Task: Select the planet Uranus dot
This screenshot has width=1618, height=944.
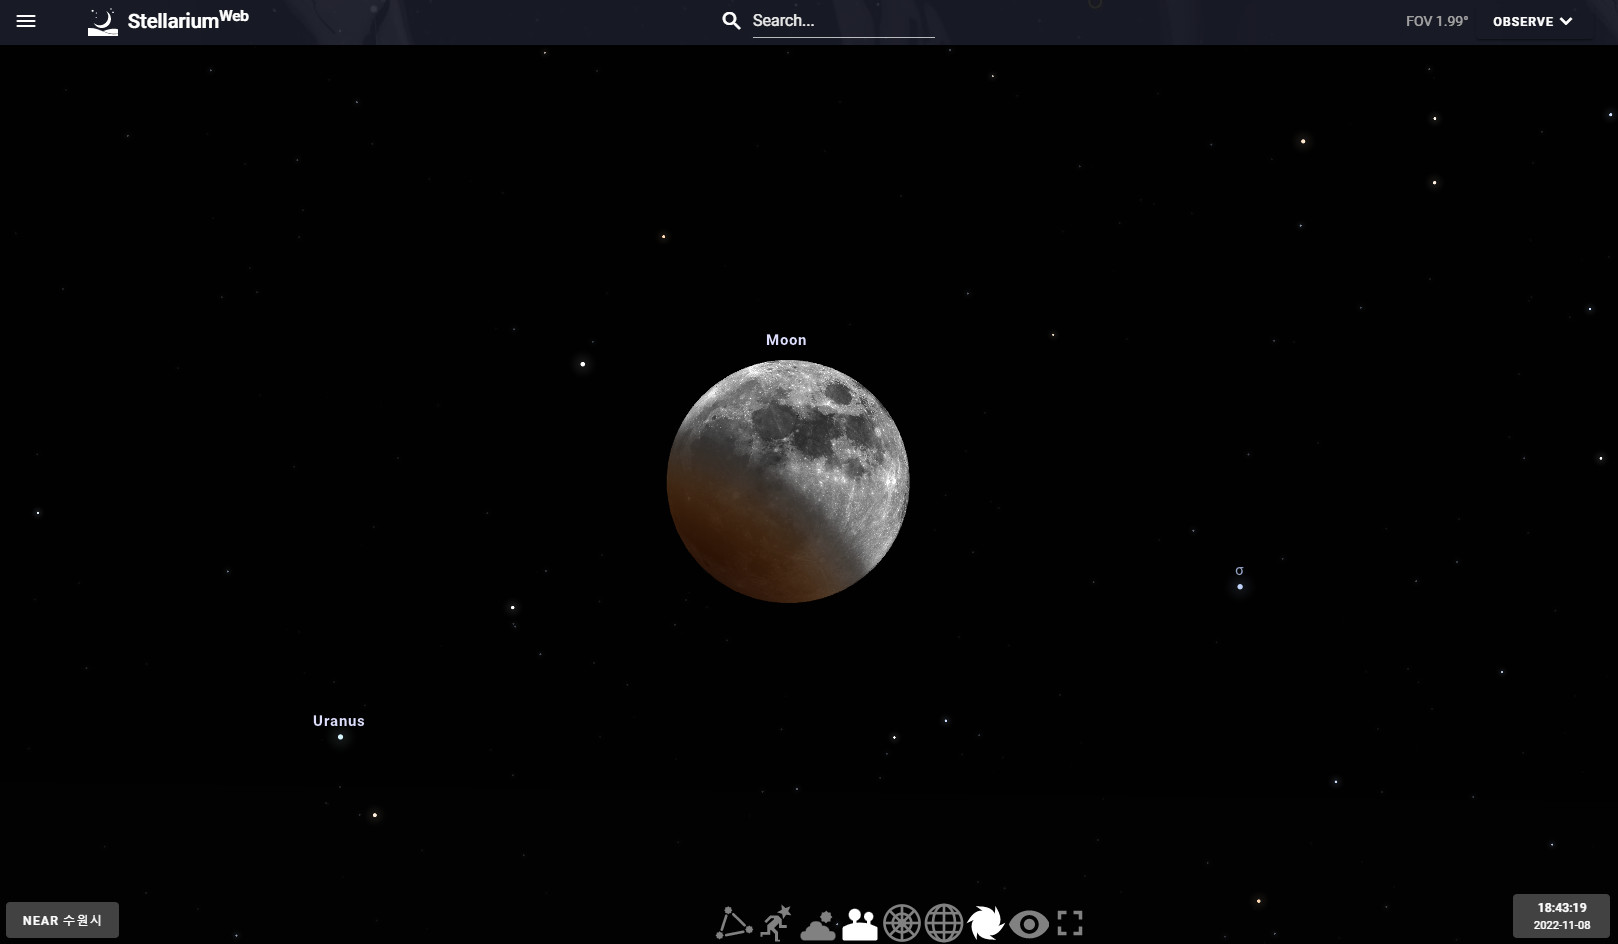Action: 340,737
